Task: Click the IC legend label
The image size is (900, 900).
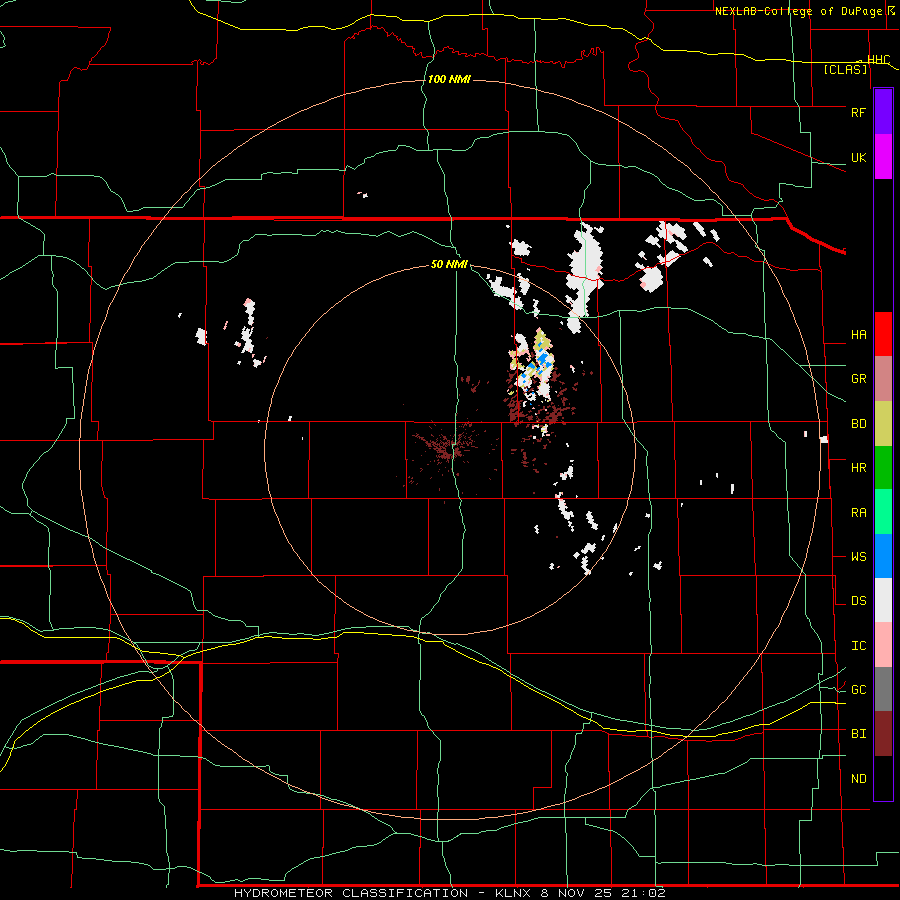Action: click(858, 646)
